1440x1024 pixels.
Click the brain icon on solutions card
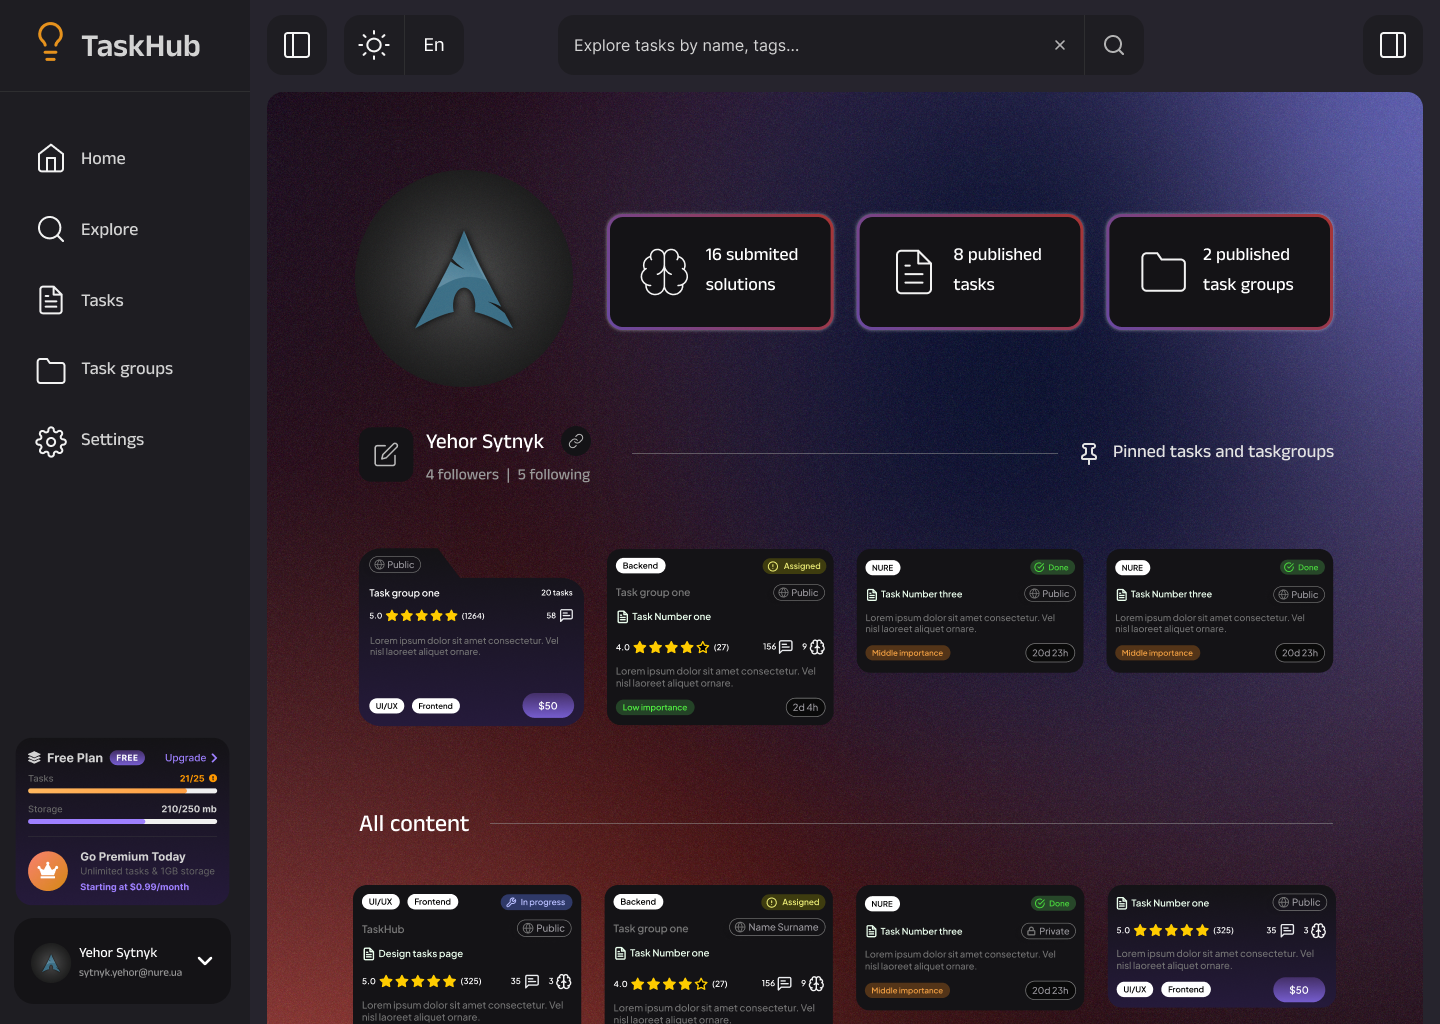(664, 271)
